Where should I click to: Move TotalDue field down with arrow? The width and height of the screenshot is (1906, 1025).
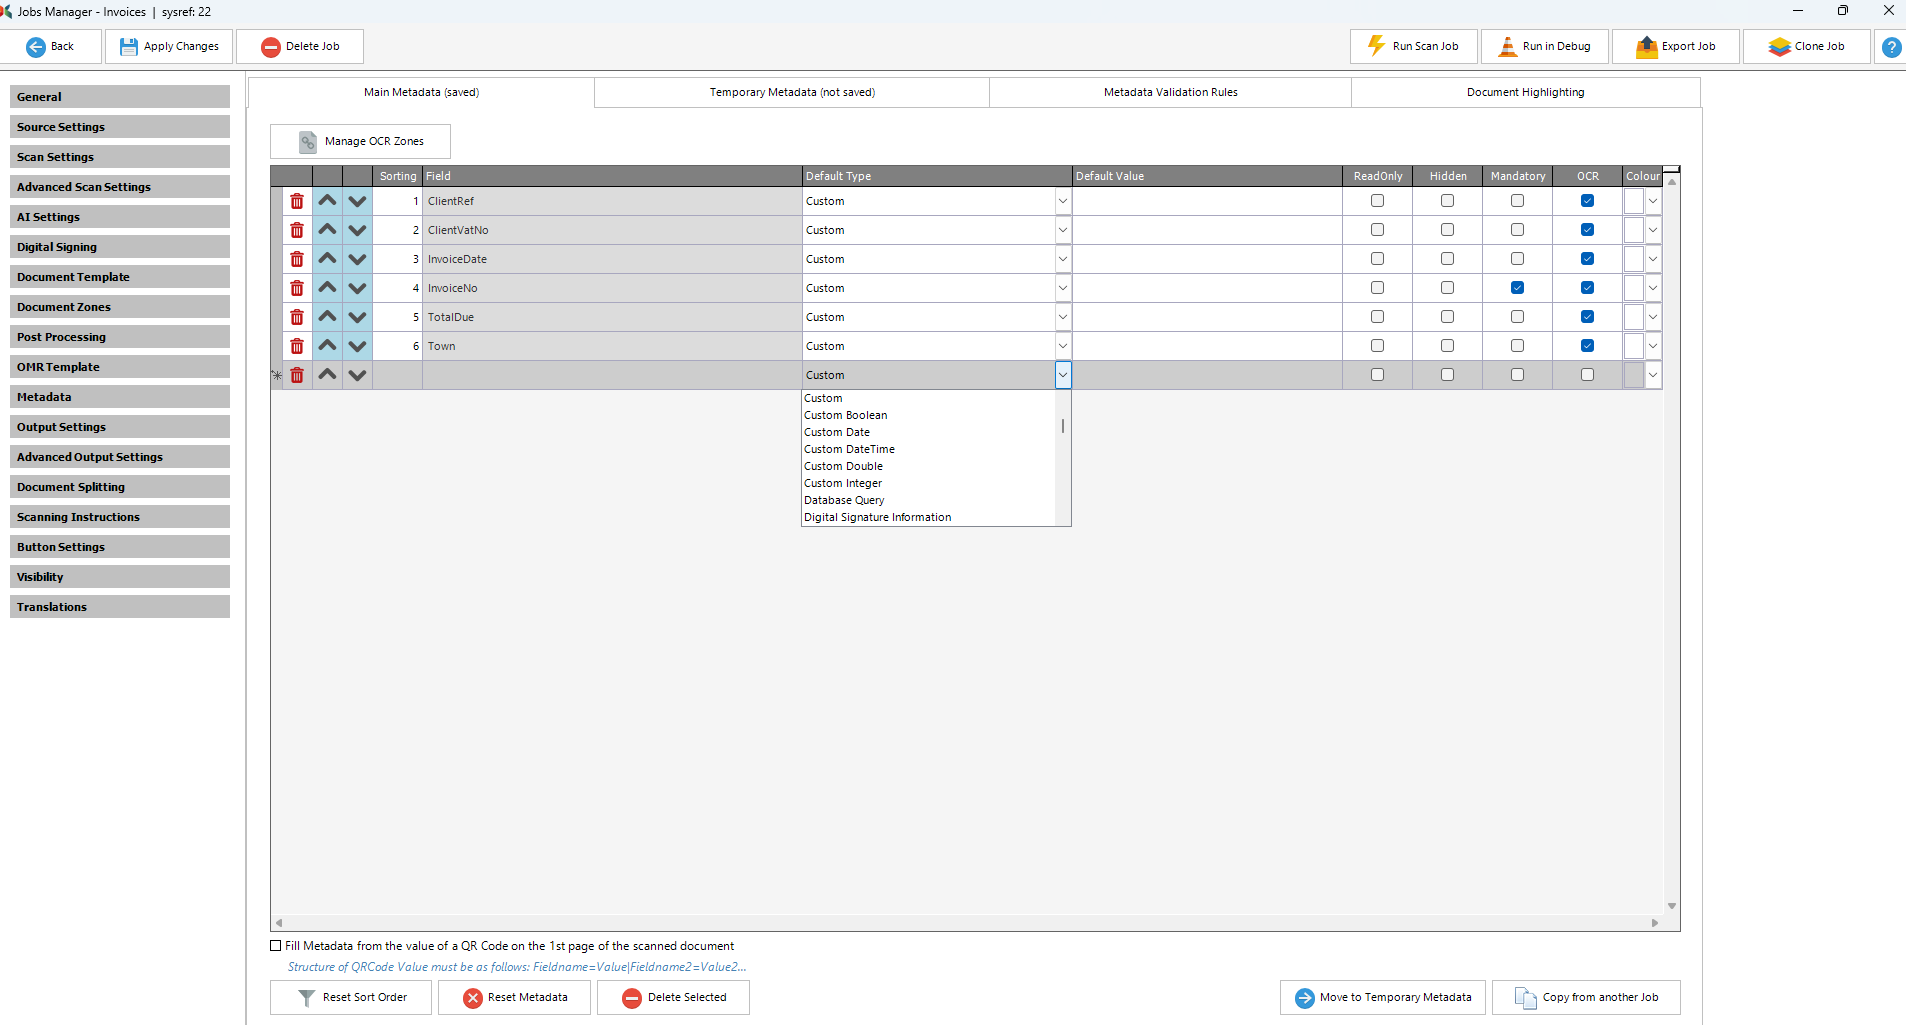pos(357,317)
